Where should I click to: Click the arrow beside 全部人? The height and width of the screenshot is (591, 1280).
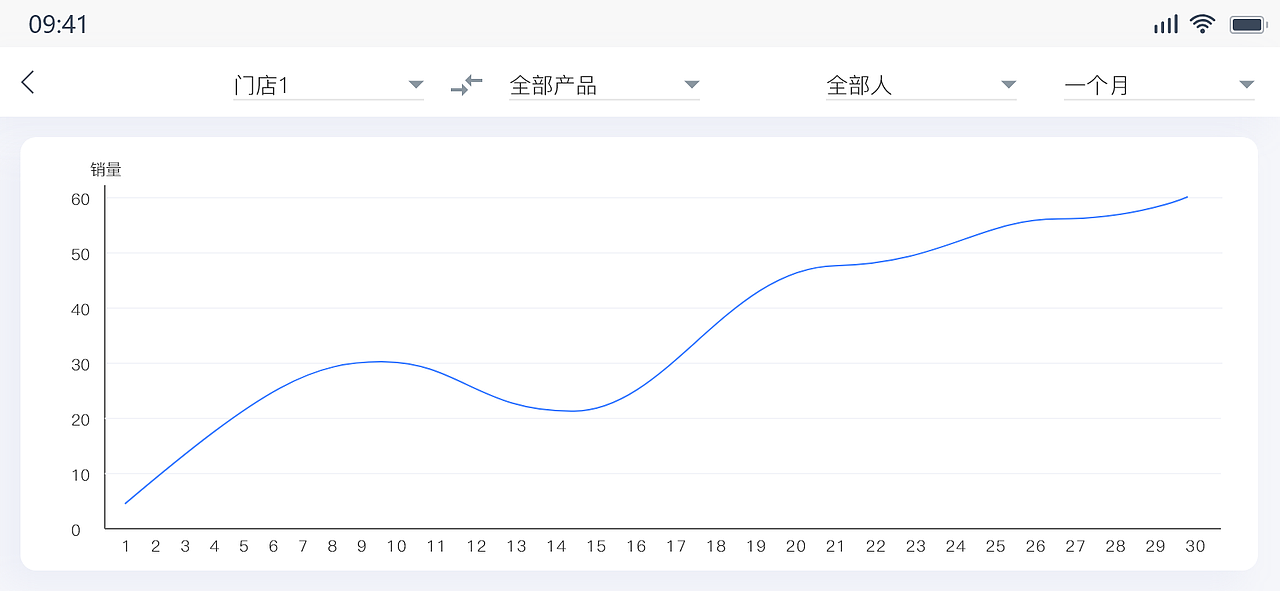point(1008,85)
